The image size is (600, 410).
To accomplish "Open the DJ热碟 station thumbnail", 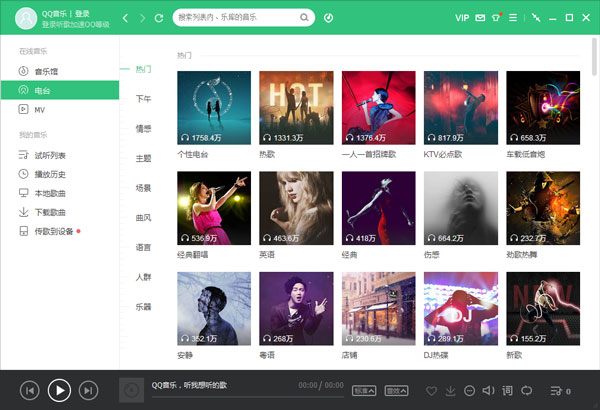I will 461,309.
